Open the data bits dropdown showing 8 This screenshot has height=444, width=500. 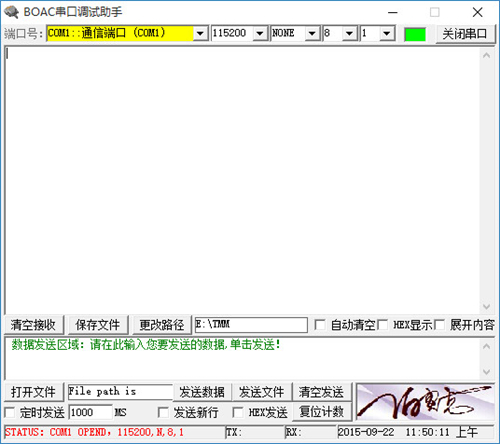tap(349, 33)
